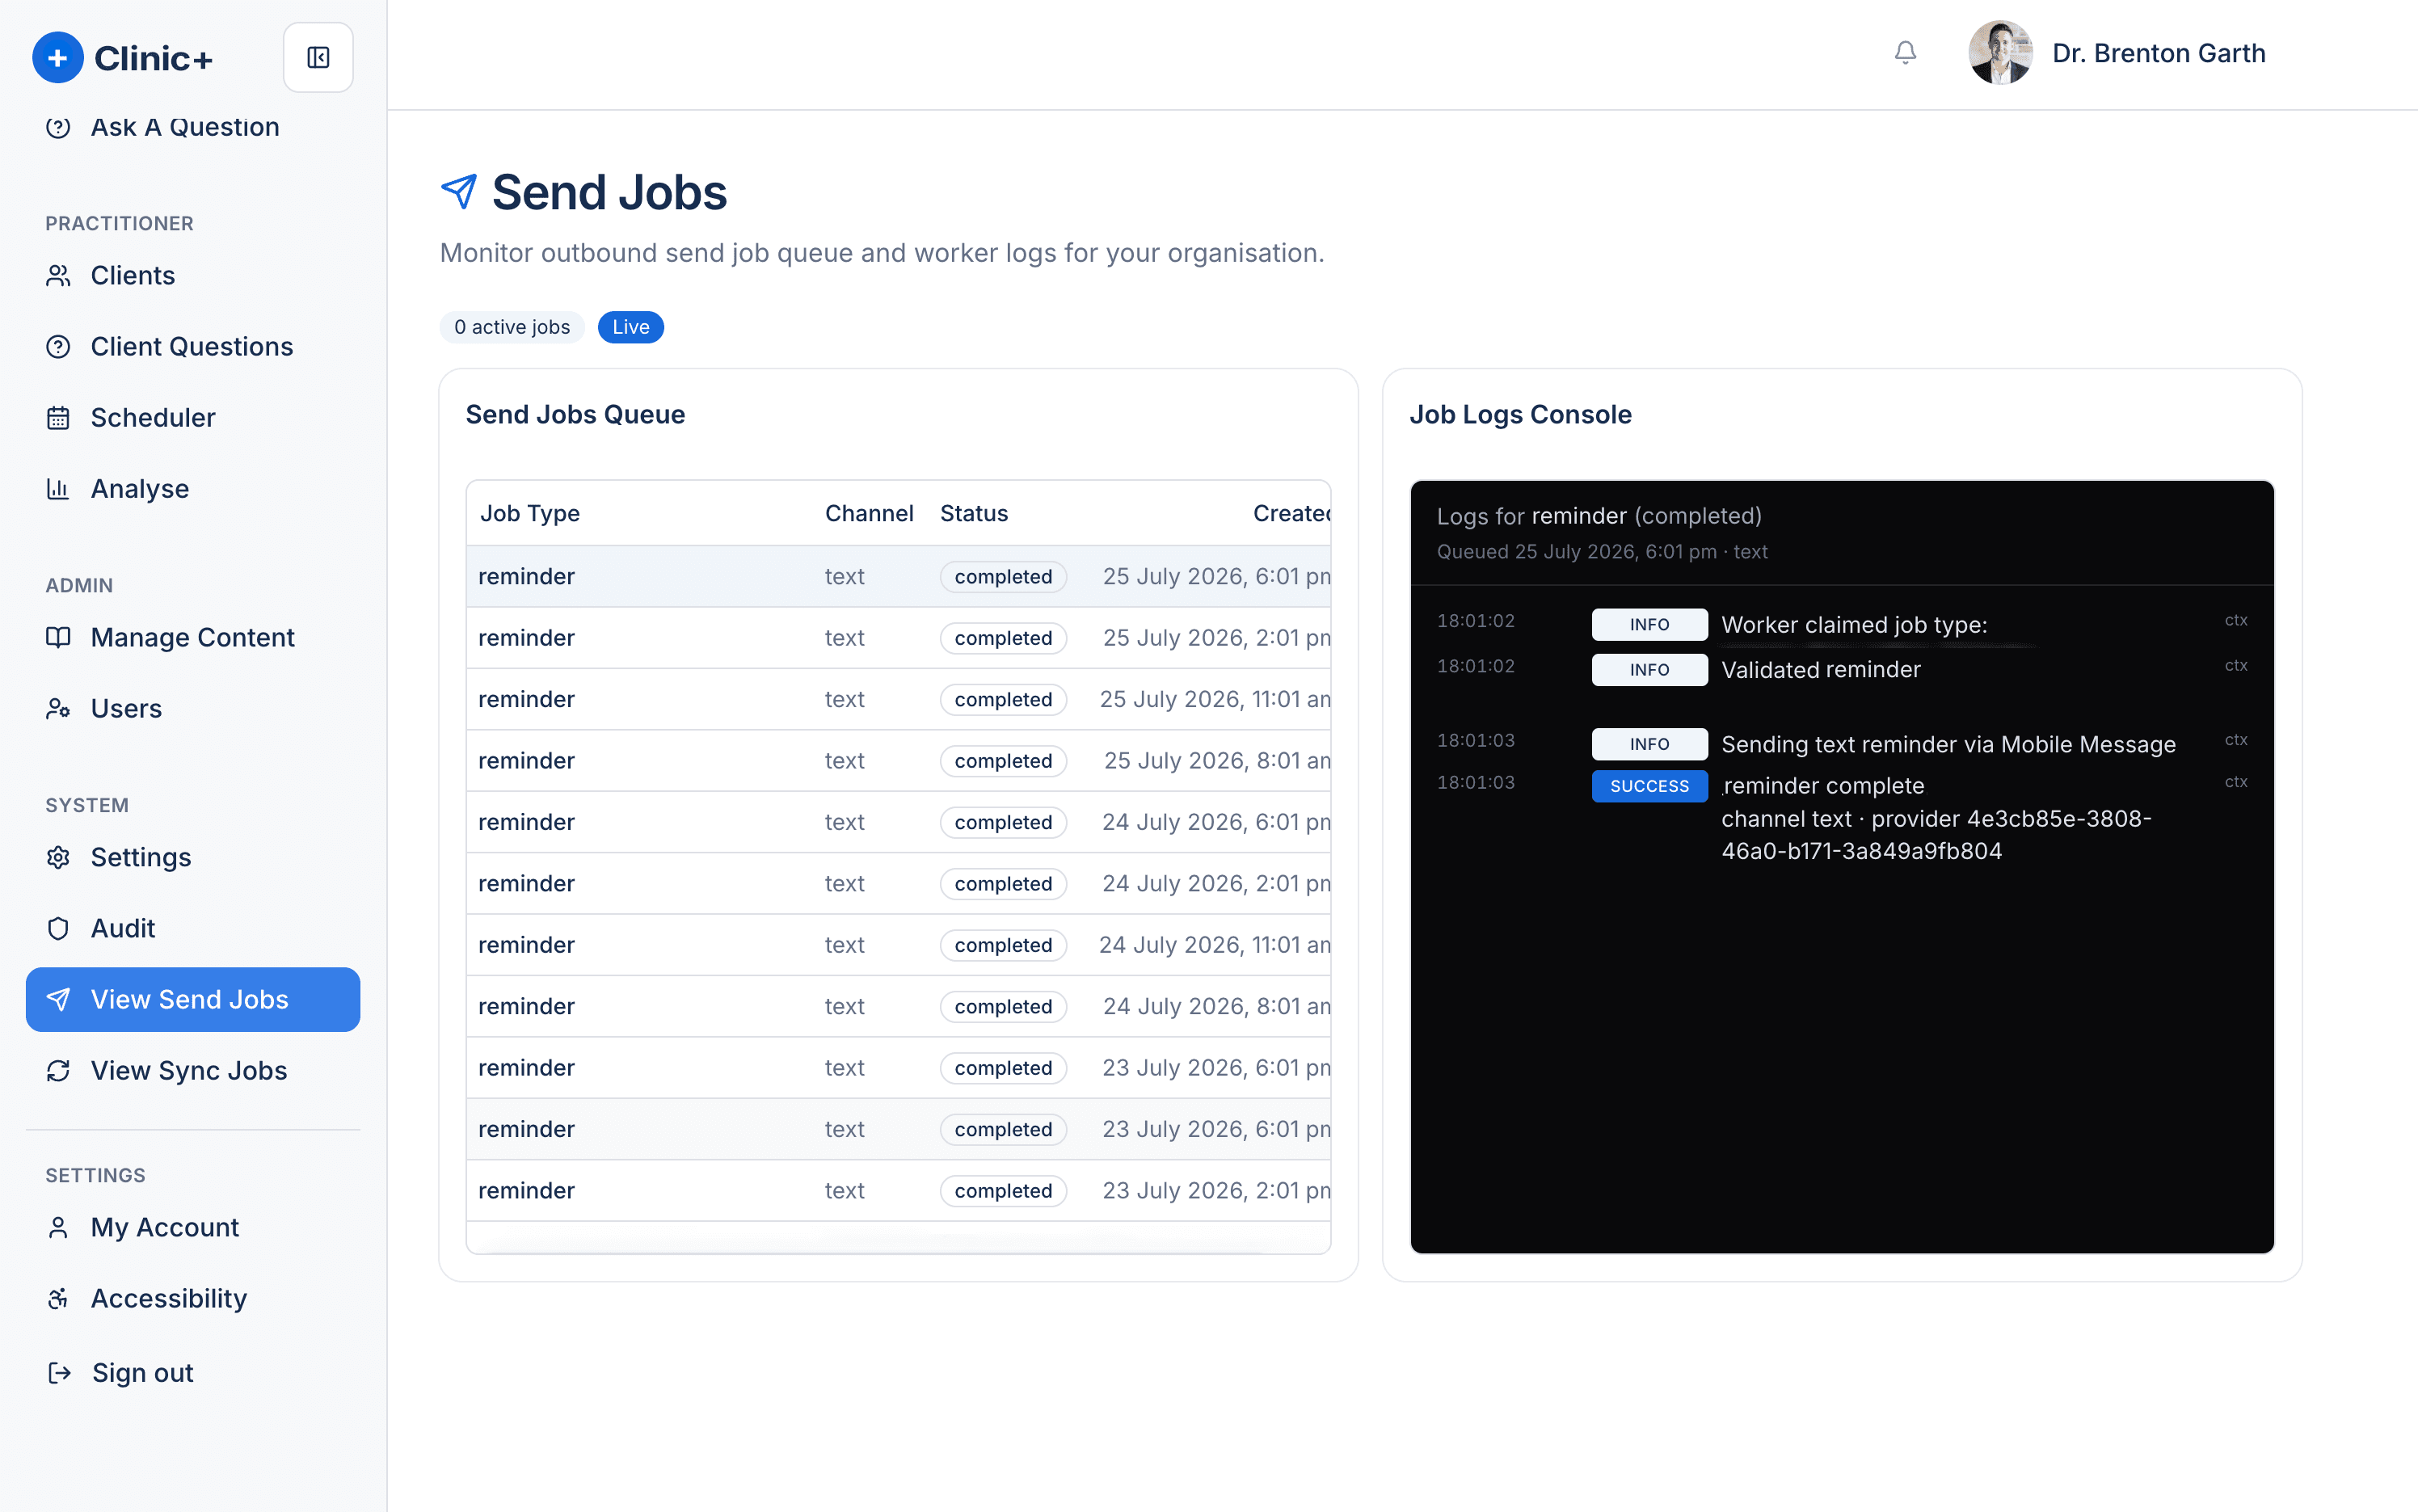This screenshot has width=2418, height=1512.
Task: Sort by Status column header
Action: tap(974, 513)
